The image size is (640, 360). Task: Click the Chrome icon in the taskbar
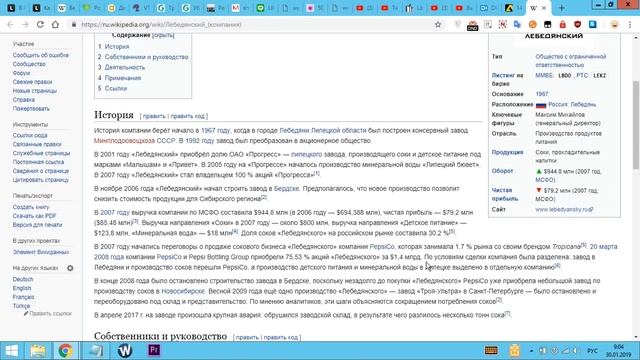coord(65,351)
